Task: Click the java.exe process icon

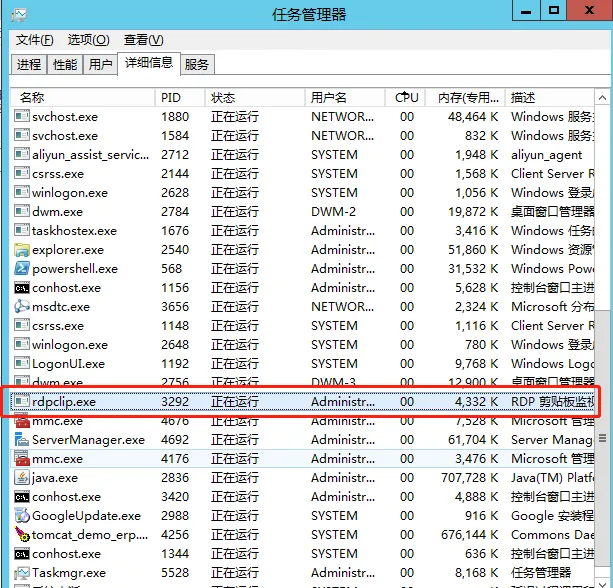Action: [22, 477]
